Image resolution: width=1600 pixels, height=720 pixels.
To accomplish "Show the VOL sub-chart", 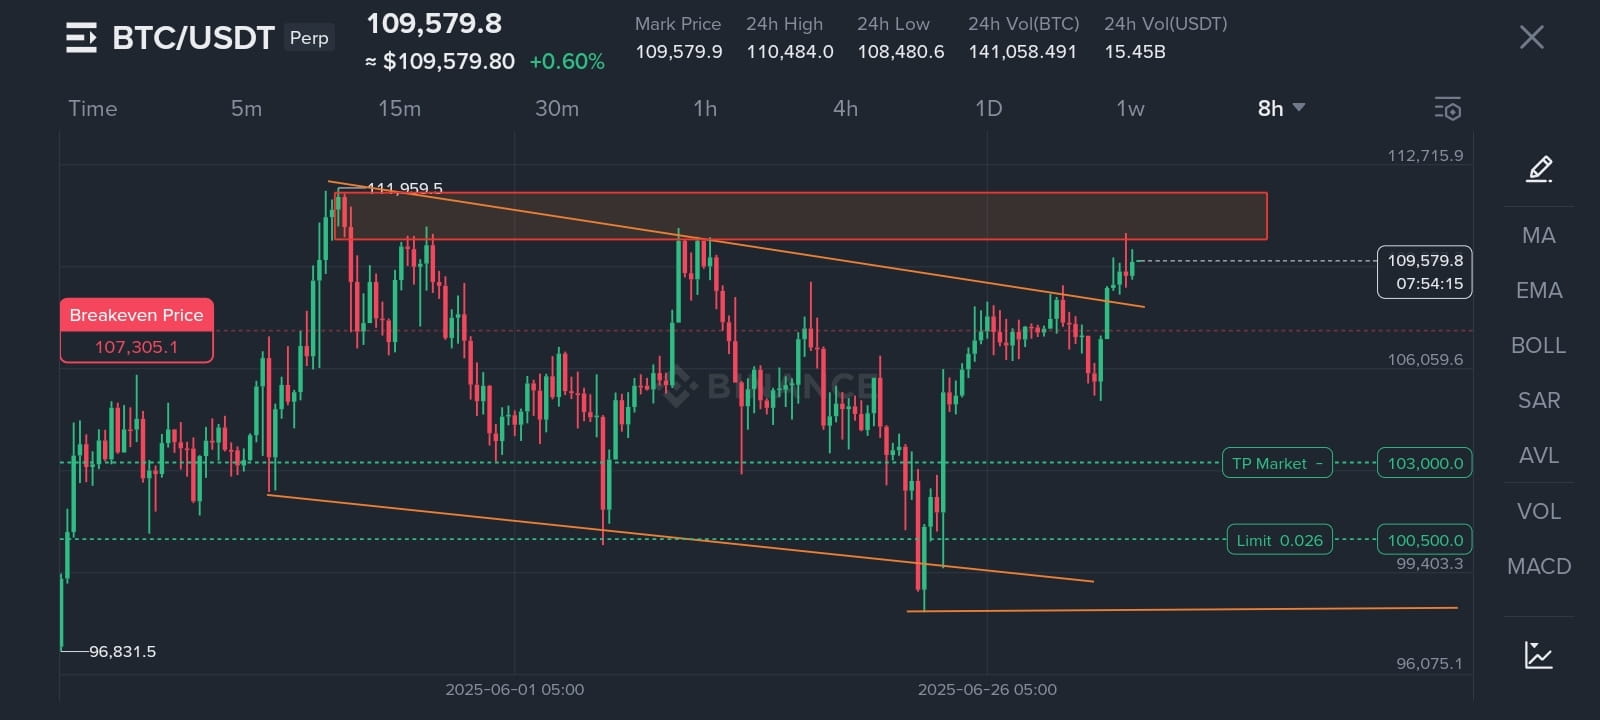I will (1539, 511).
